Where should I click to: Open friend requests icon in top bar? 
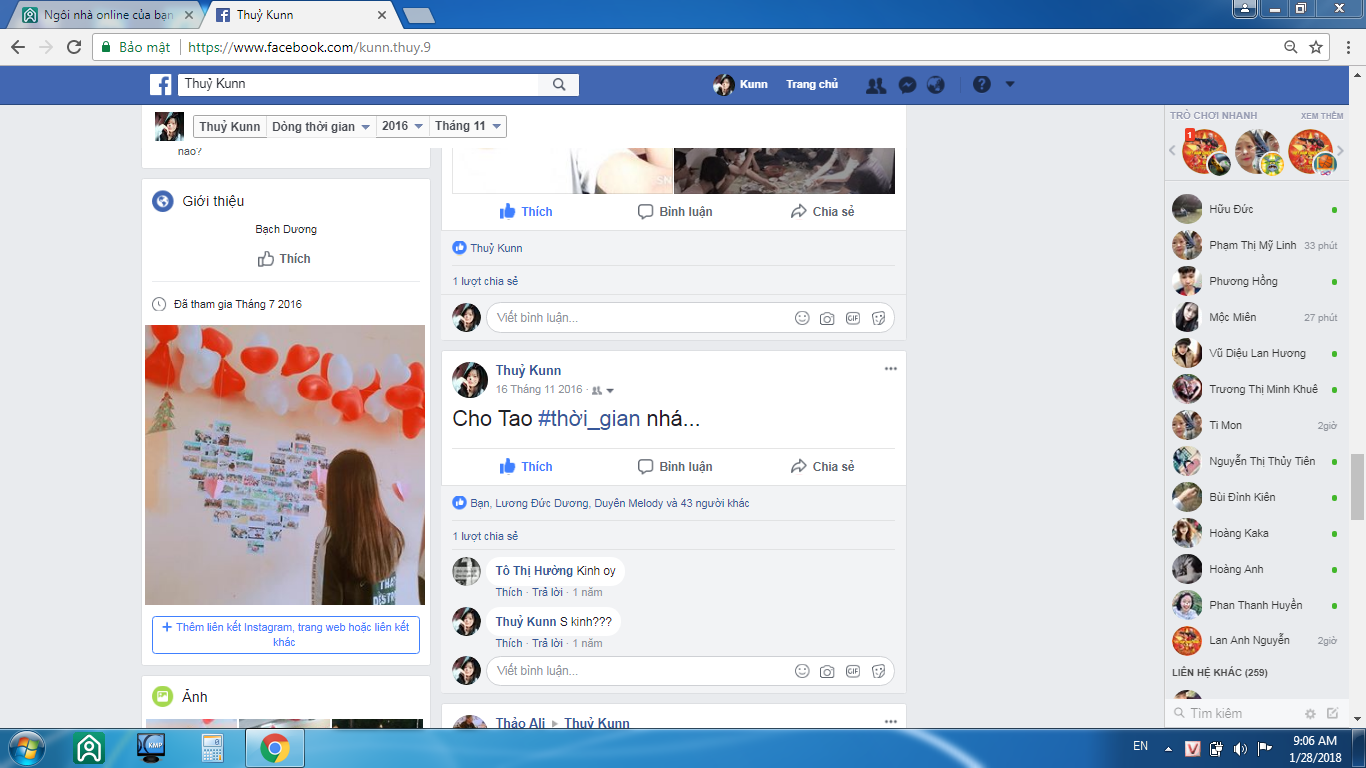point(876,85)
